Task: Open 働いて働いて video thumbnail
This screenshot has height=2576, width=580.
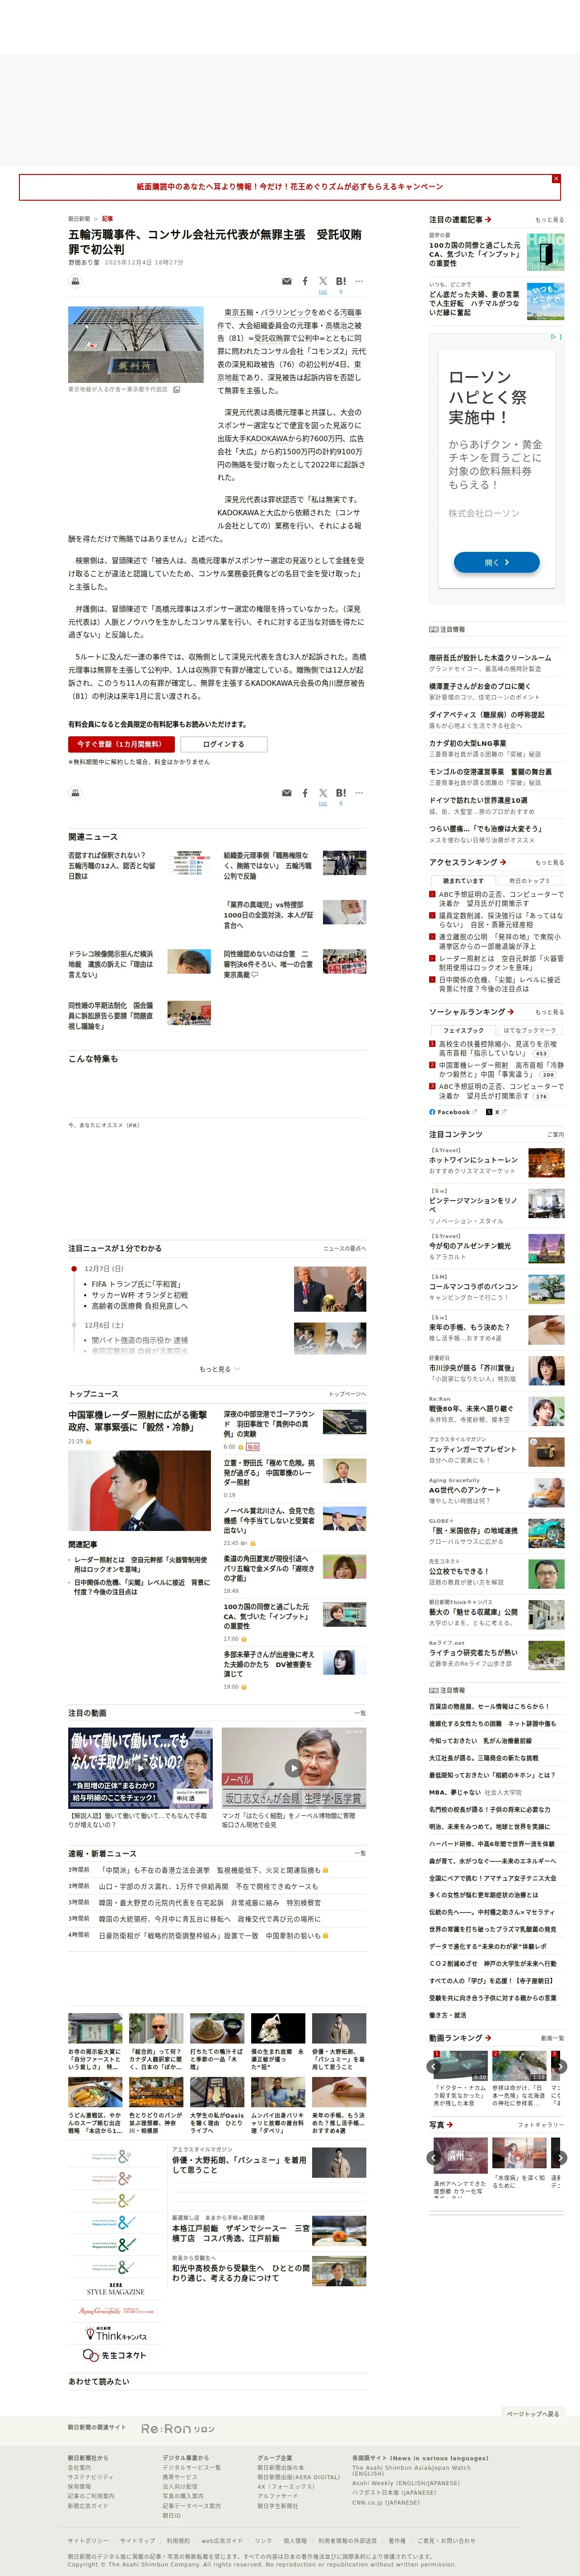Action: tap(140, 1767)
